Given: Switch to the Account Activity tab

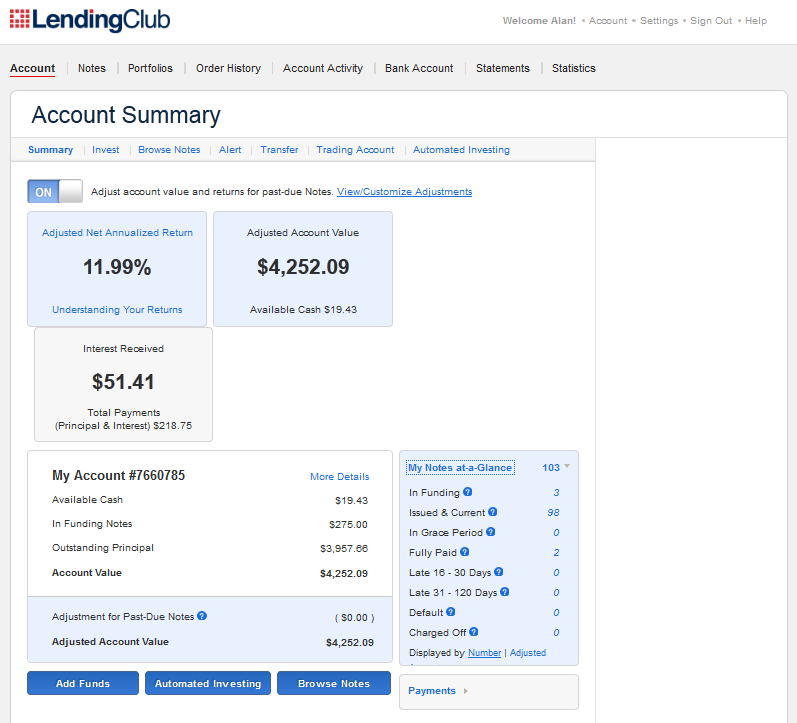Looking at the screenshot, I should [x=323, y=68].
